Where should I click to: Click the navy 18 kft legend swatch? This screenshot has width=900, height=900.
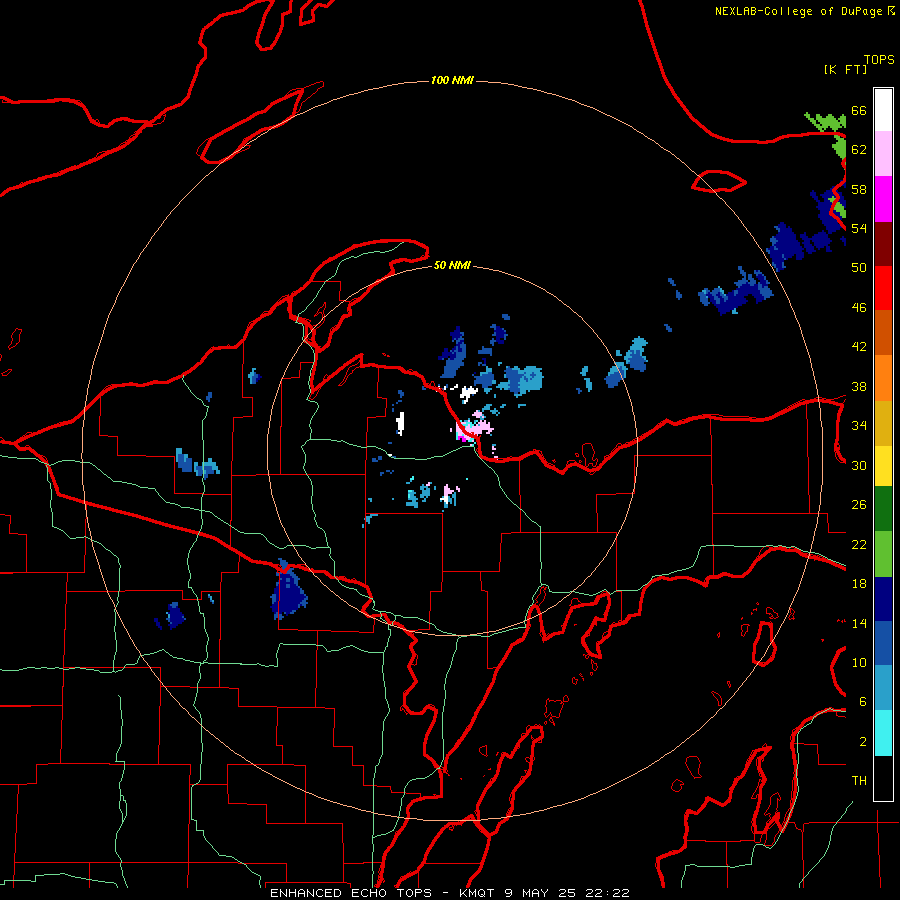click(x=883, y=599)
